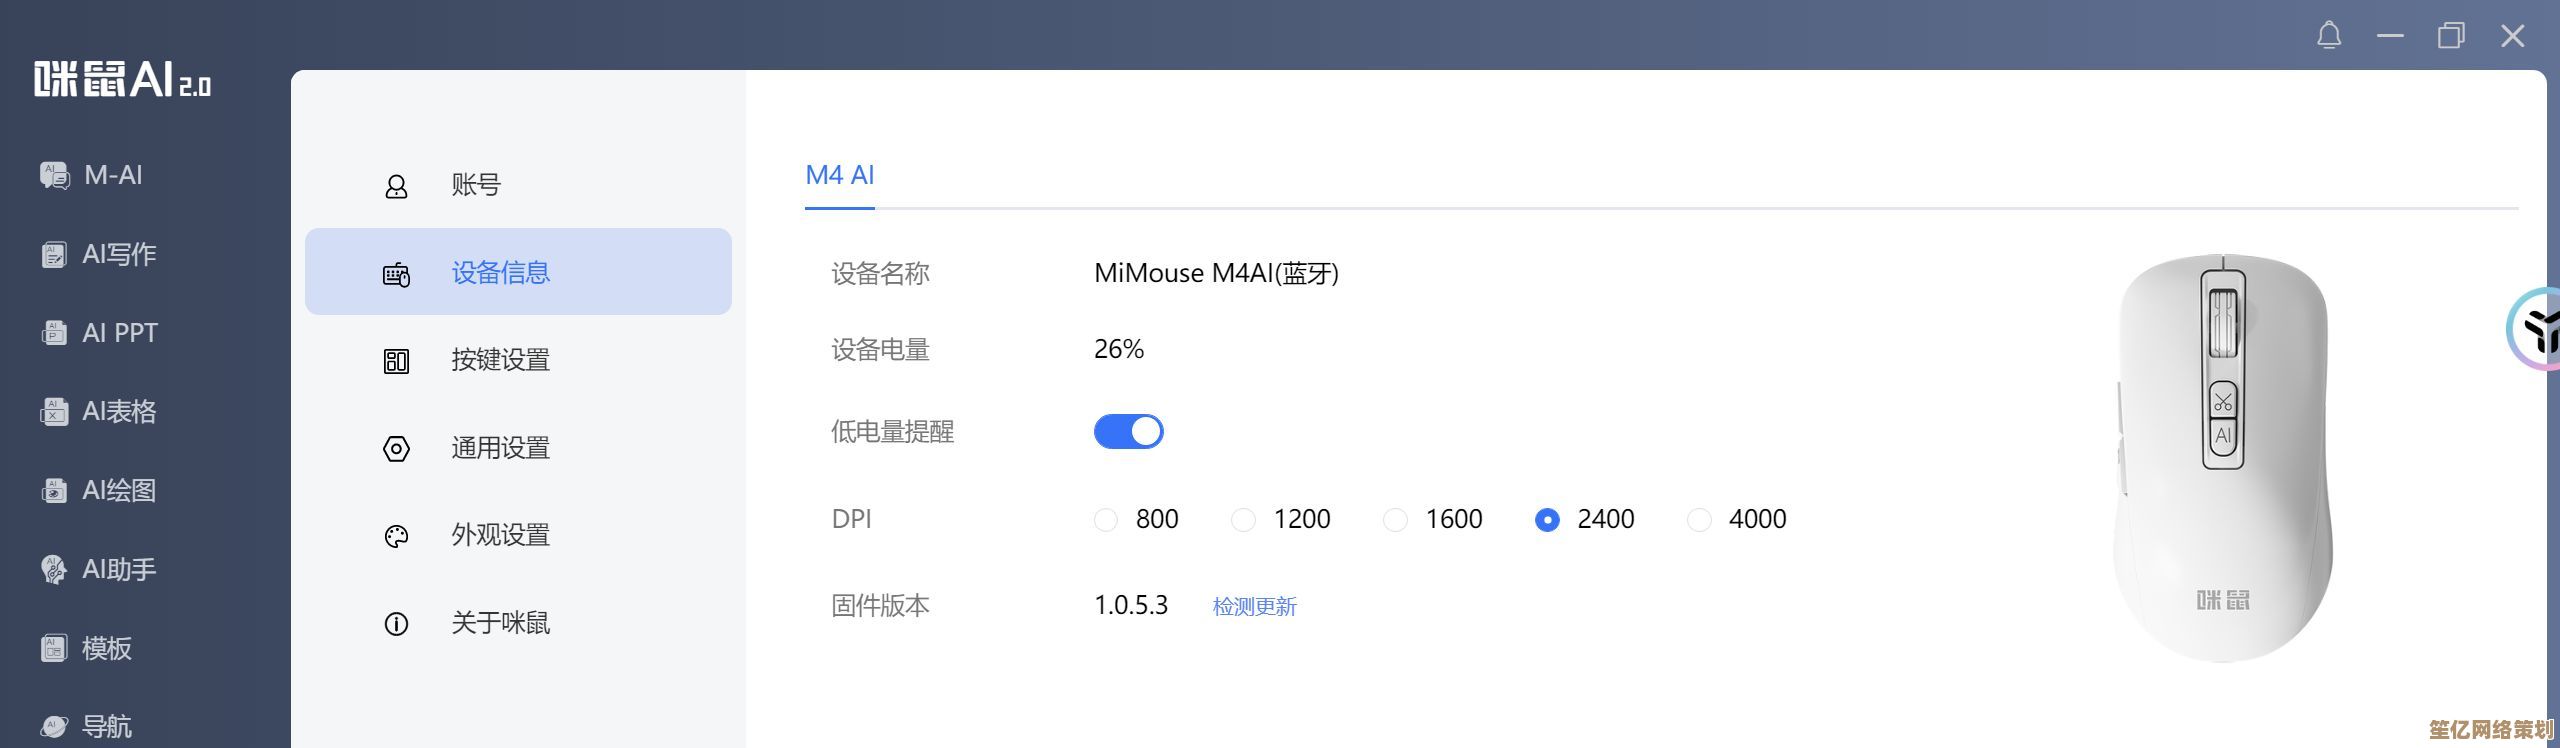Viewport: 2560px width, 748px height.
Task: Launch the AI PPT icon in sidebar
Action: (x=54, y=333)
